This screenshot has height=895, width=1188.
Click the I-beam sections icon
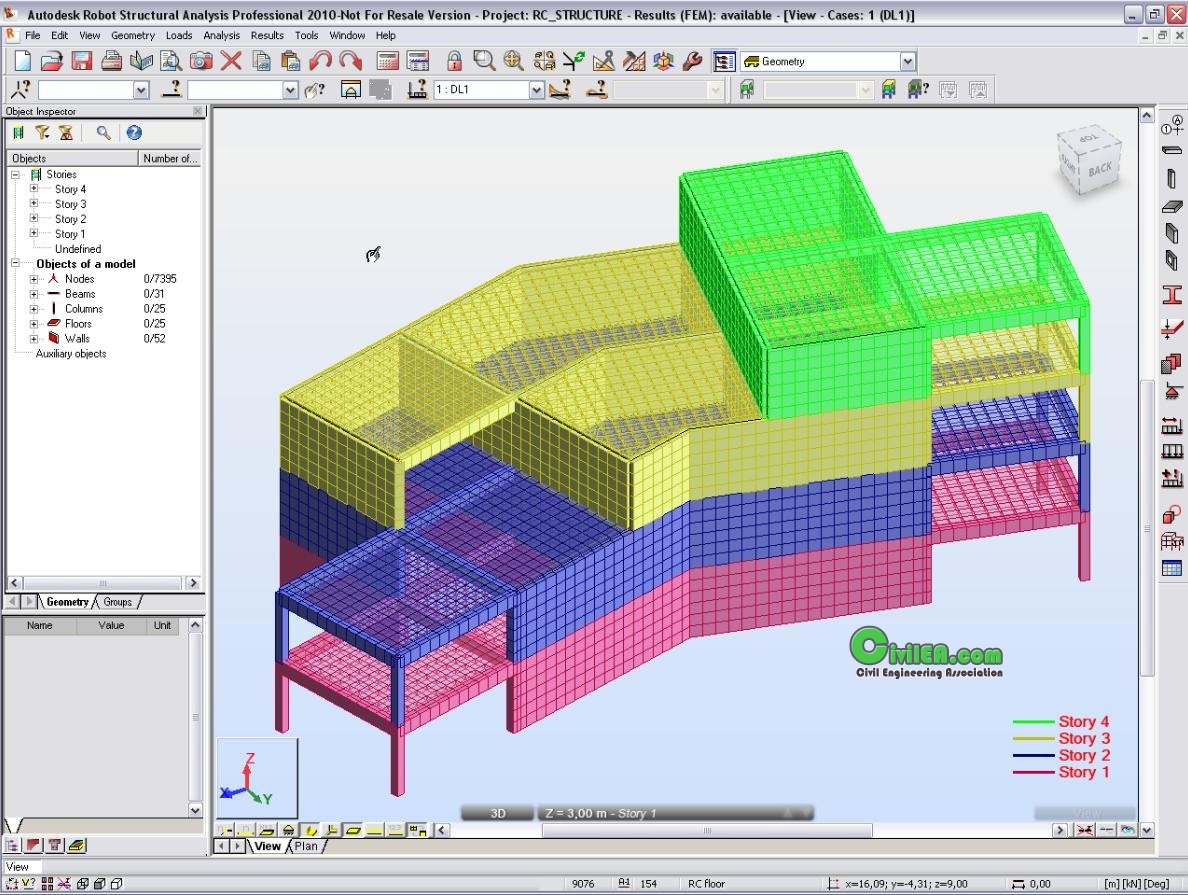[1171, 295]
